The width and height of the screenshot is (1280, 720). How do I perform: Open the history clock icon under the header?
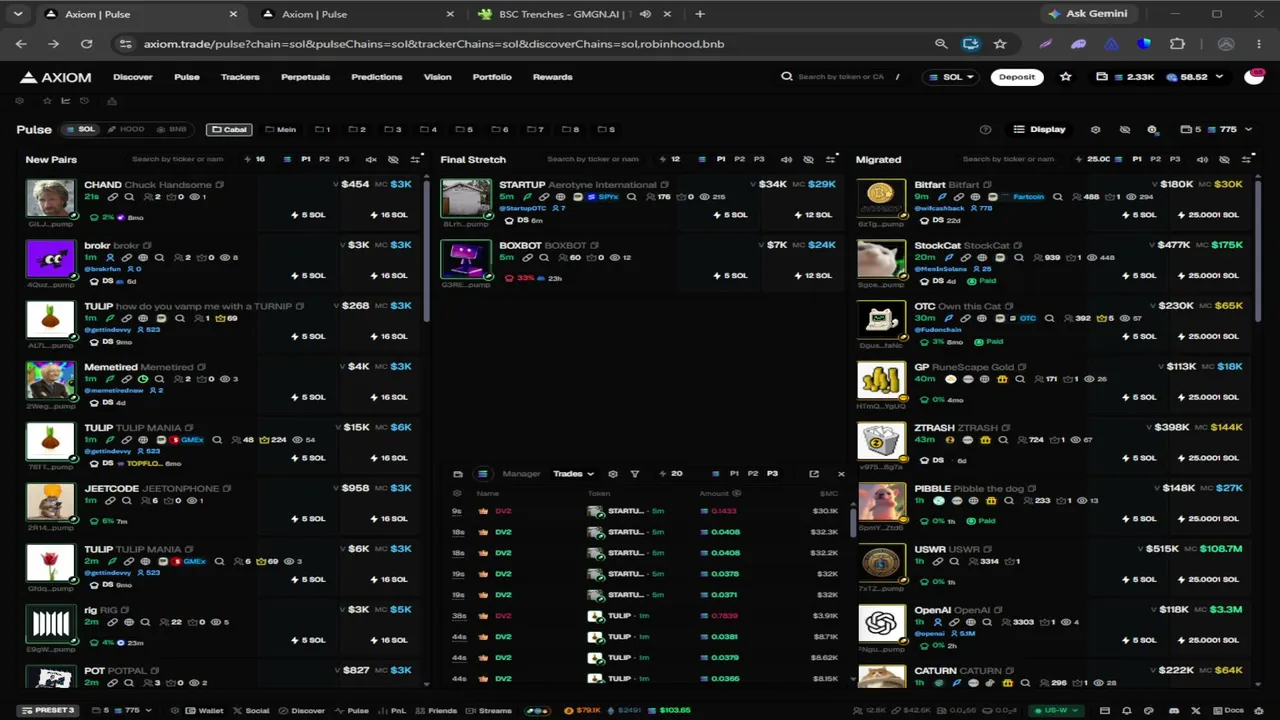click(x=84, y=101)
